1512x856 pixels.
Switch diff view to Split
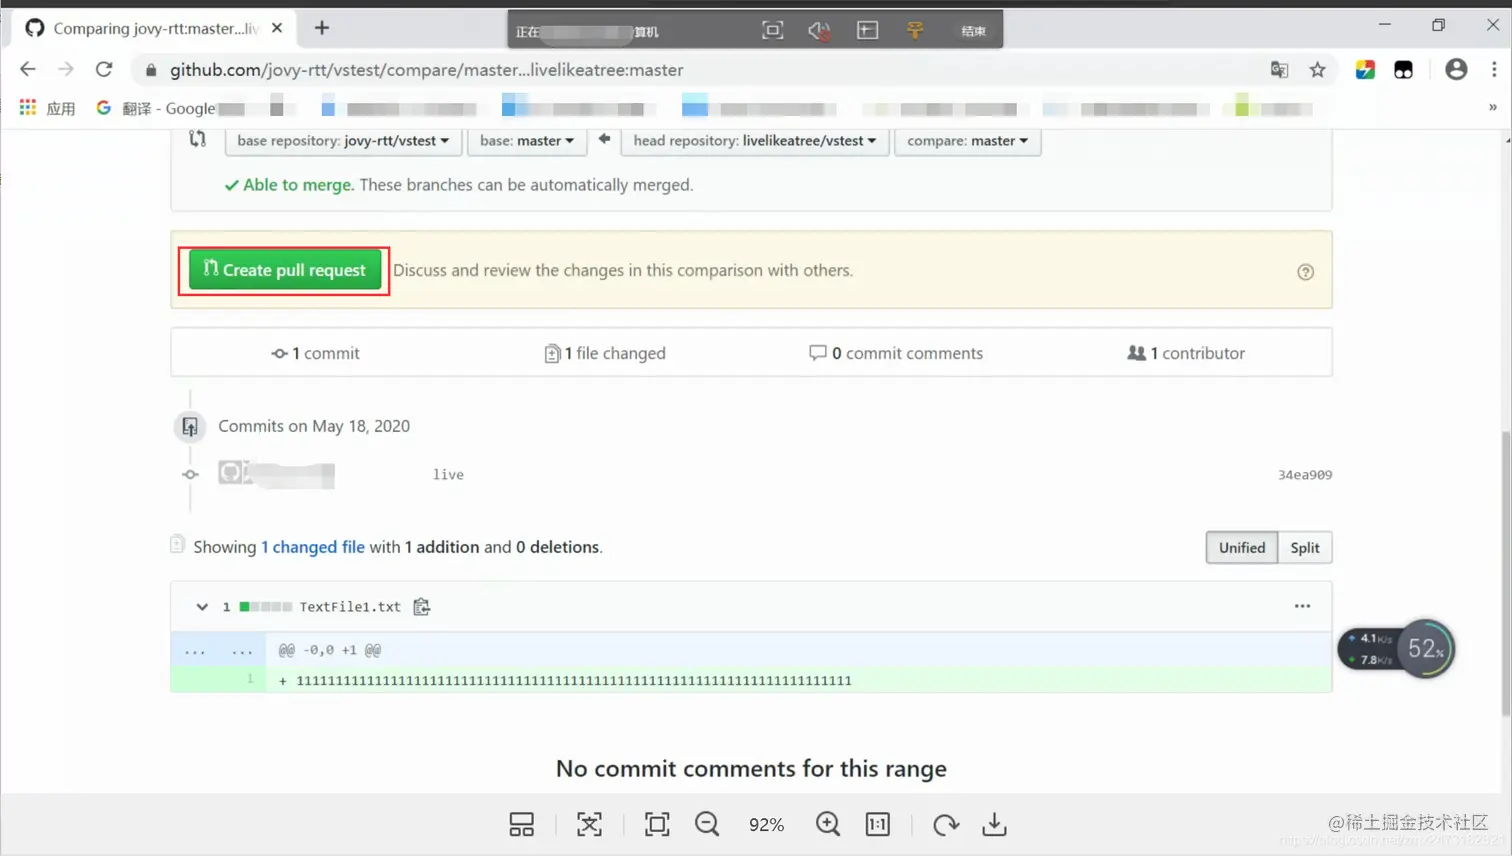(x=1305, y=548)
